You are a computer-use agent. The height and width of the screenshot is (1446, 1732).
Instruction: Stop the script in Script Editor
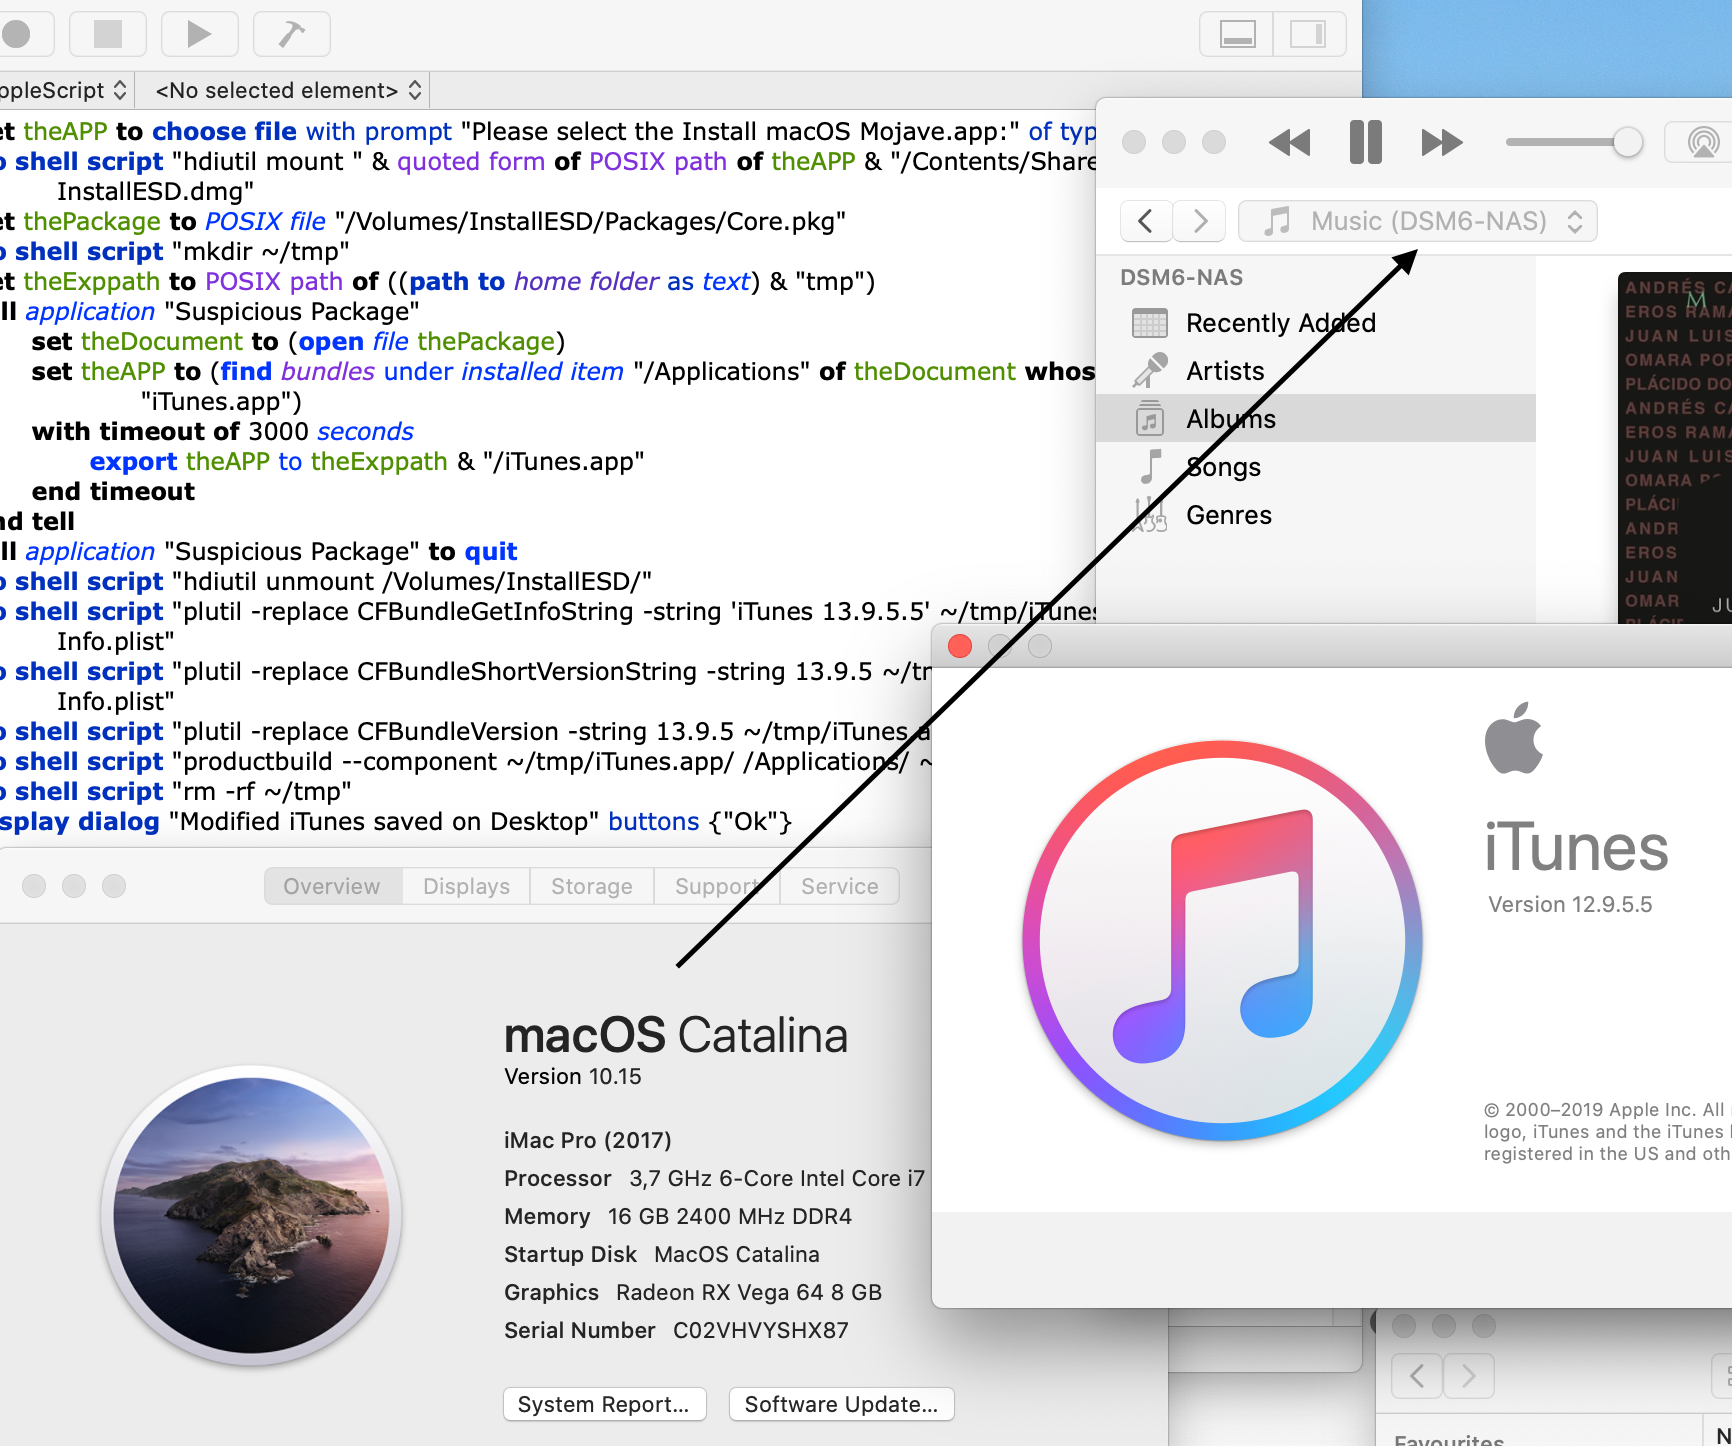coord(108,34)
